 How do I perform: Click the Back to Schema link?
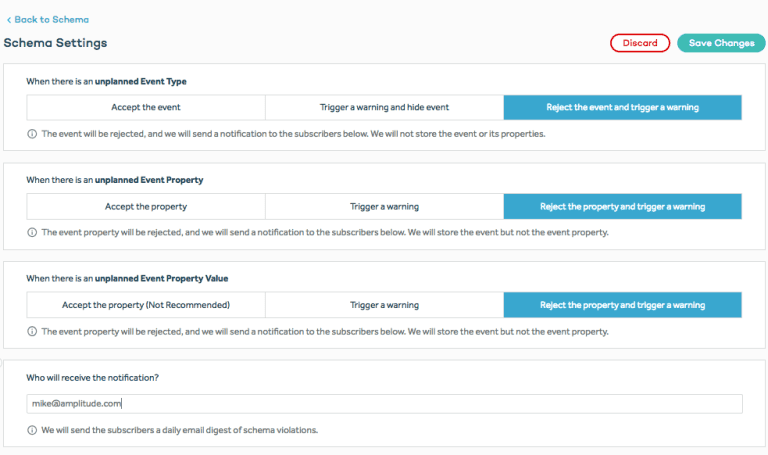pyautogui.click(x=51, y=19)
